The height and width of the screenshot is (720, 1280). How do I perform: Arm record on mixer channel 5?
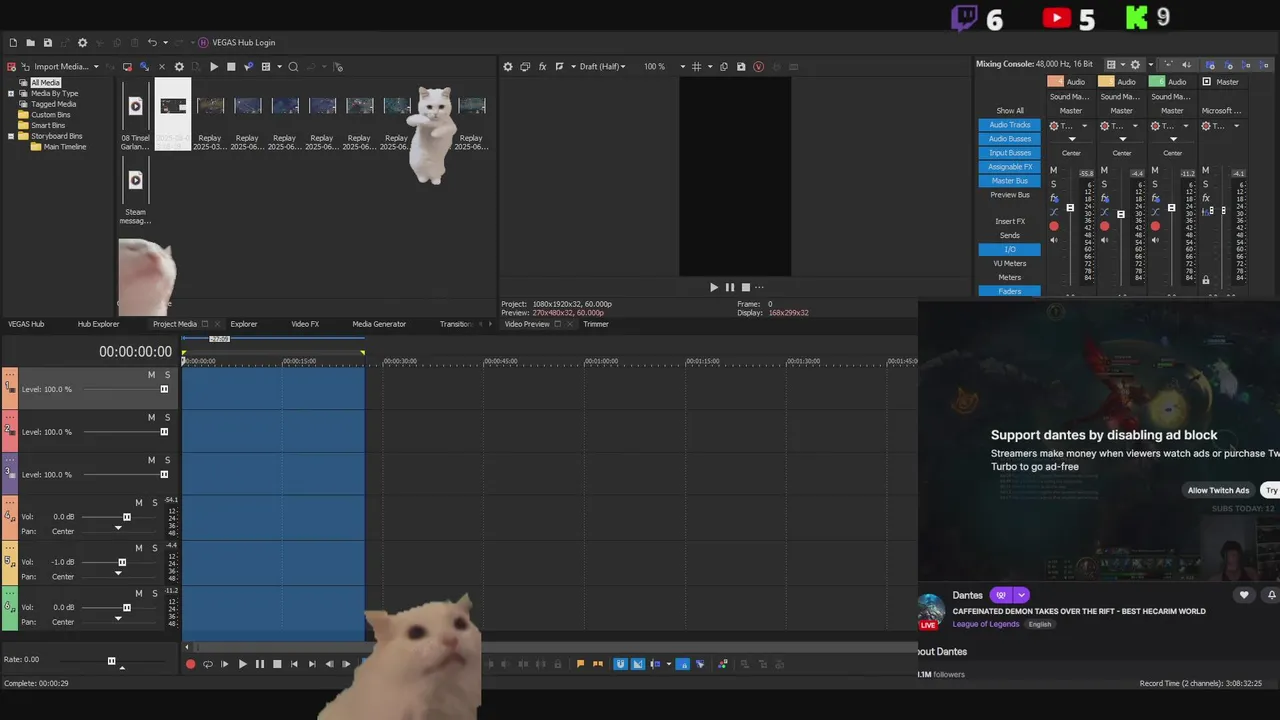coord(1104,227)
